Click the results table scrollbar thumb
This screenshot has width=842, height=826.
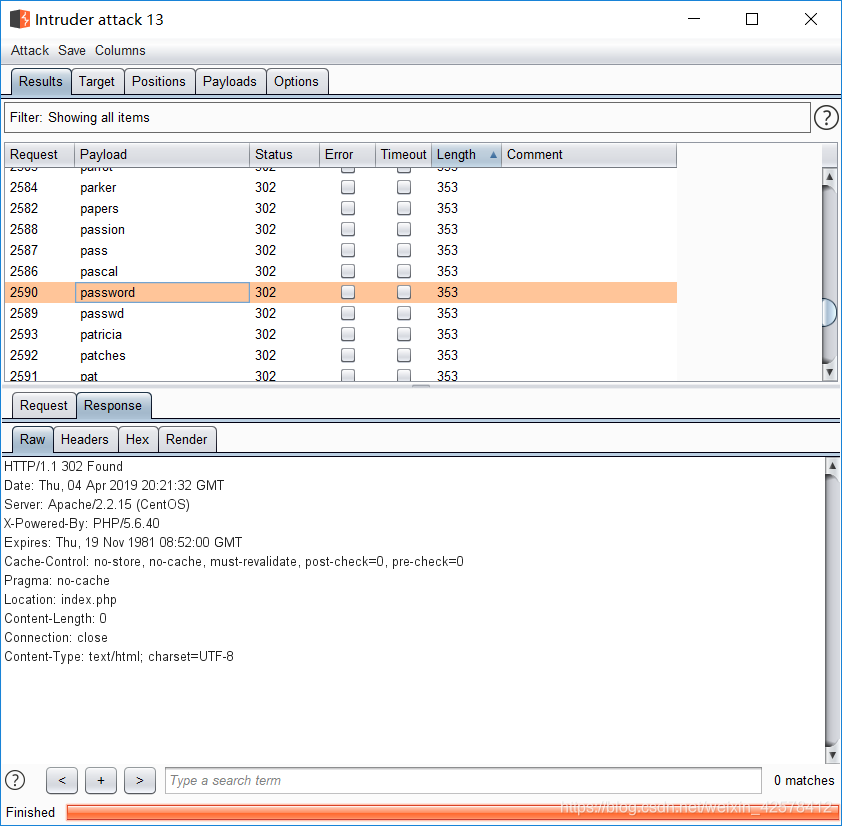point(830,312)
